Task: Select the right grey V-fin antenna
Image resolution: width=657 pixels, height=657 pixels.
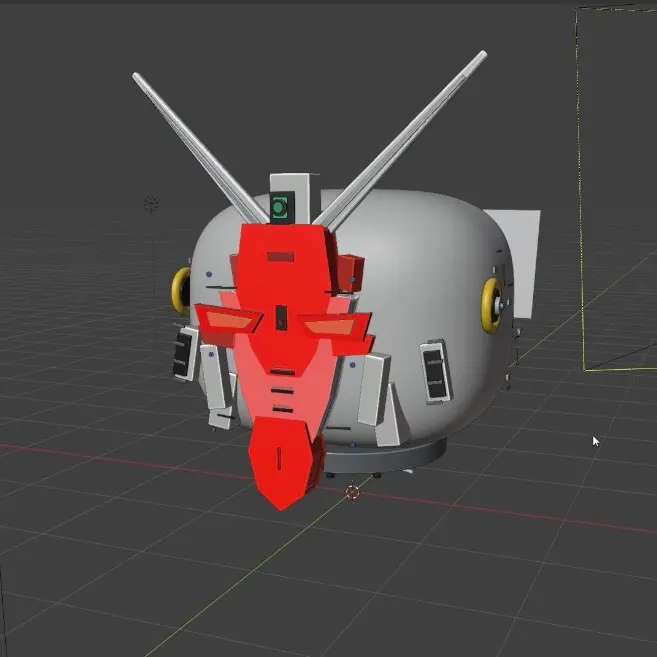Action: point(402,140)
